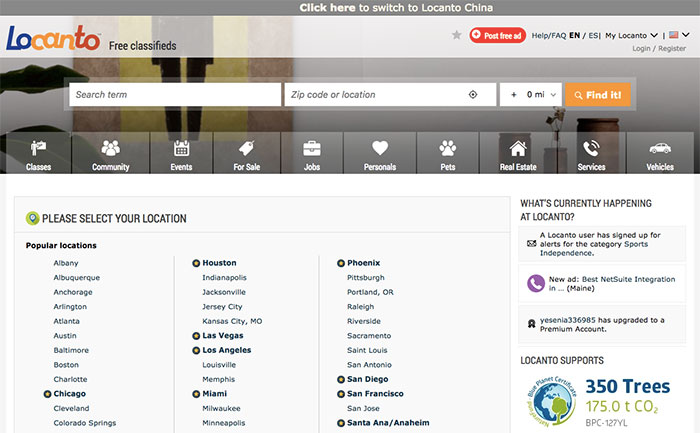Choose Milwaukee location
700x433 pixels.
click(221, 408)
